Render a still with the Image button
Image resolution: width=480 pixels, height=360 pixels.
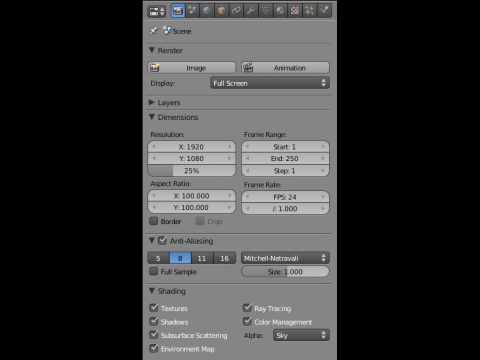(192, 68)
